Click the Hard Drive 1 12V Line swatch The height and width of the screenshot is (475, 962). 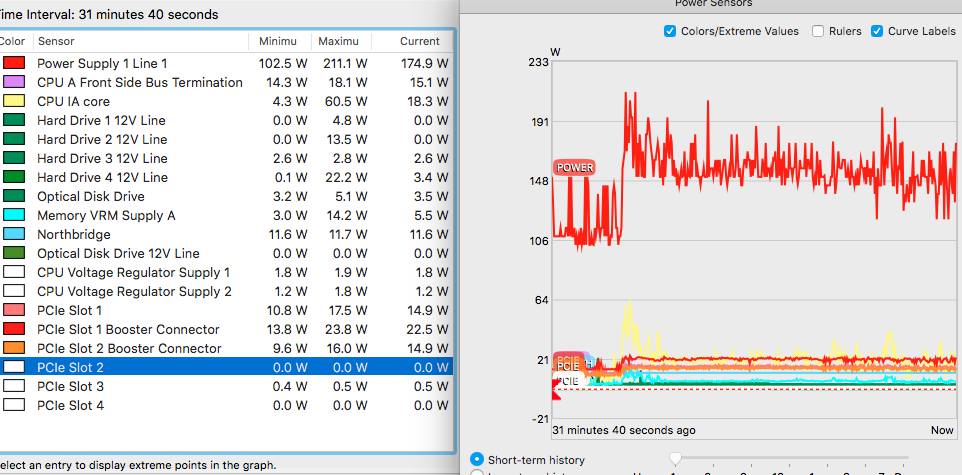[13, 120]
